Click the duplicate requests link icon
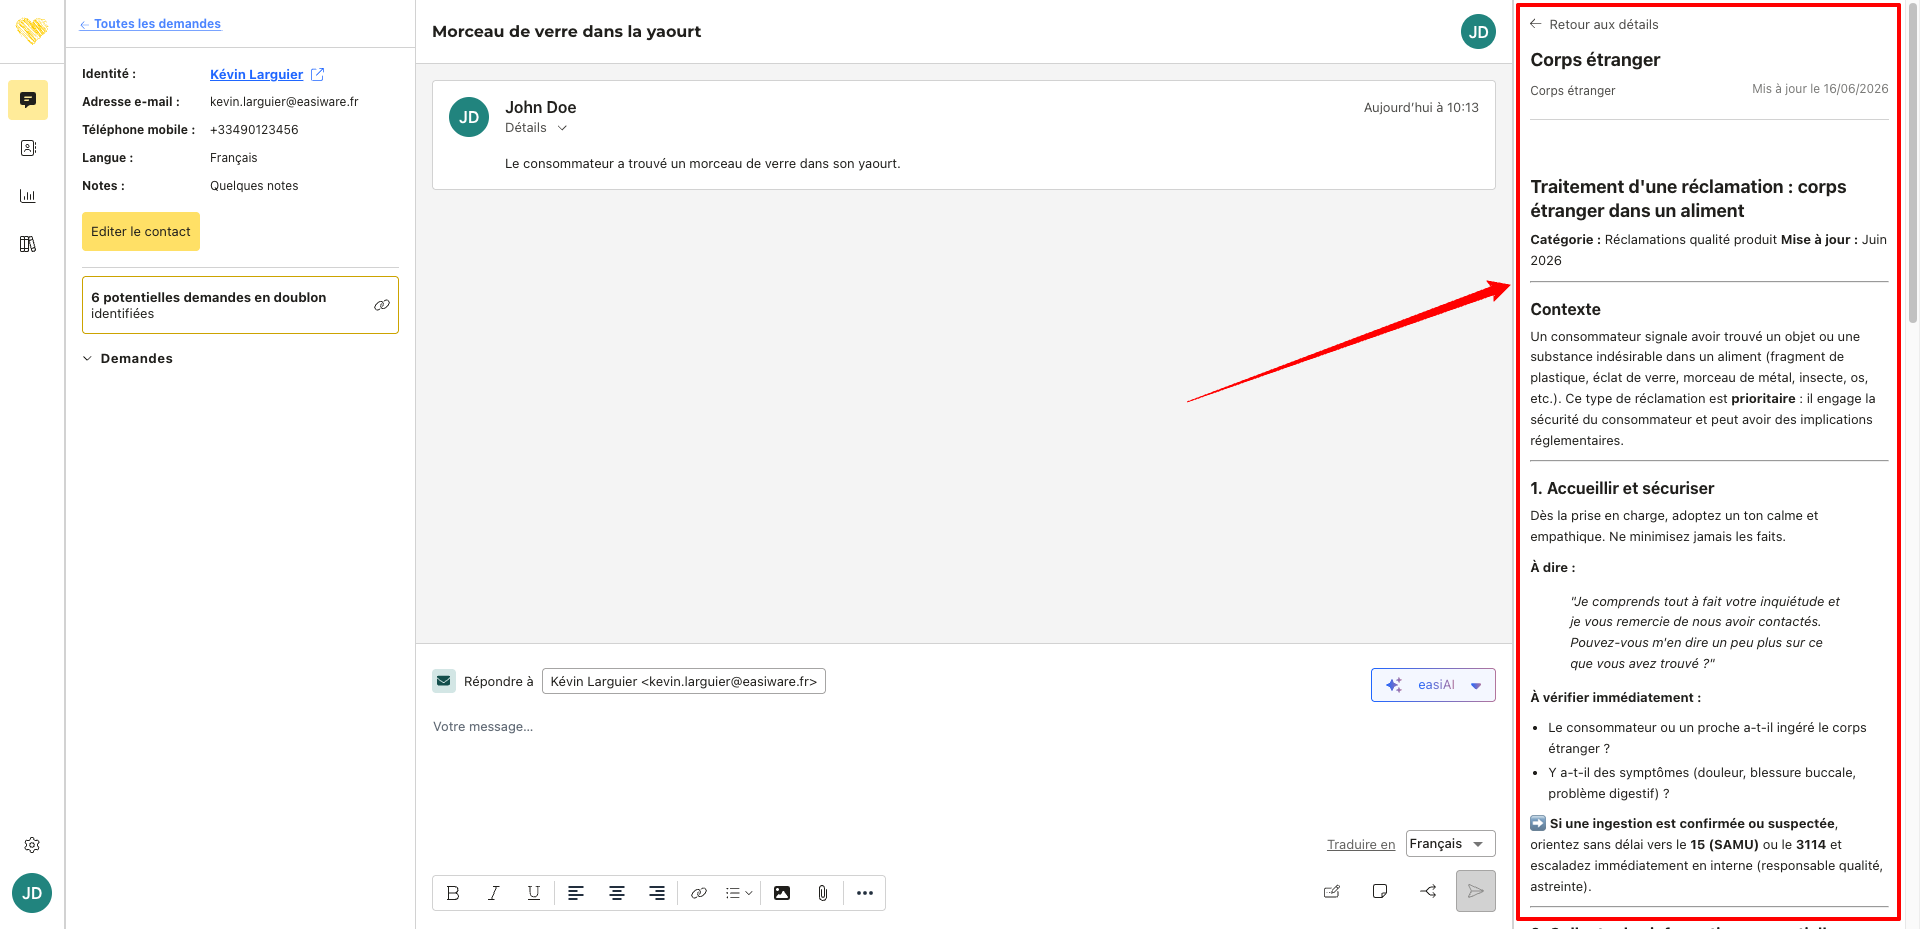1920x929 pixels. 382,305
